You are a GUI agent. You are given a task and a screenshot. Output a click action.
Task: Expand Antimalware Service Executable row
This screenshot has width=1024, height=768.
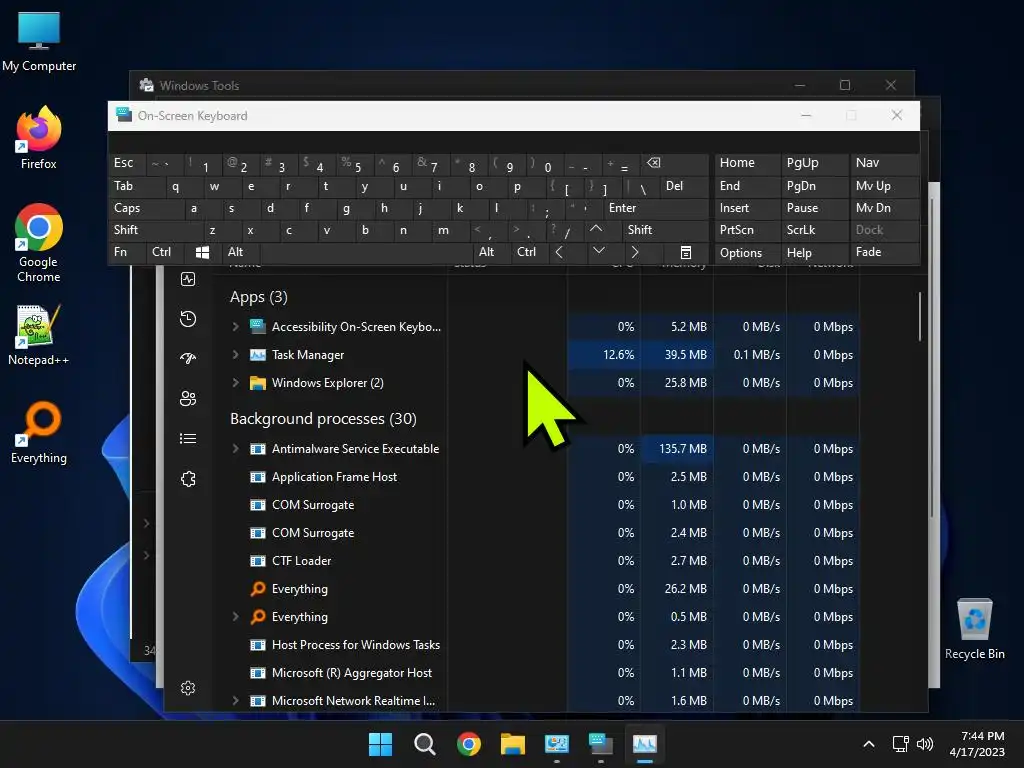235,449
